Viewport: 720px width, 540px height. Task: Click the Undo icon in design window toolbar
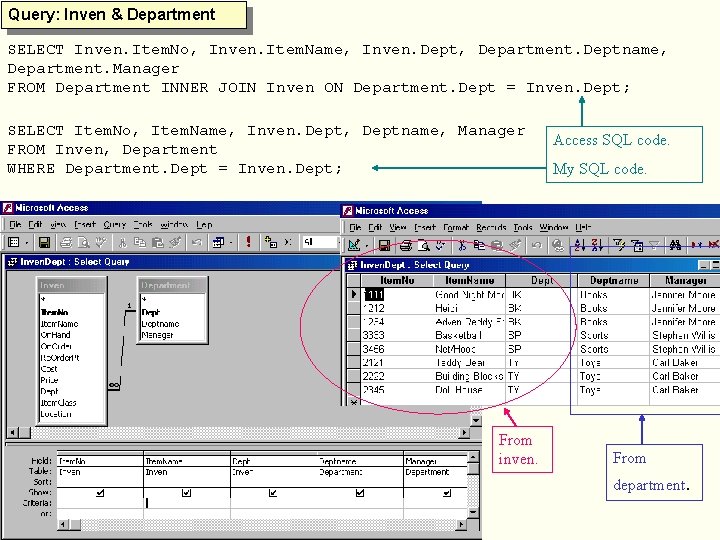click(197, 242)
